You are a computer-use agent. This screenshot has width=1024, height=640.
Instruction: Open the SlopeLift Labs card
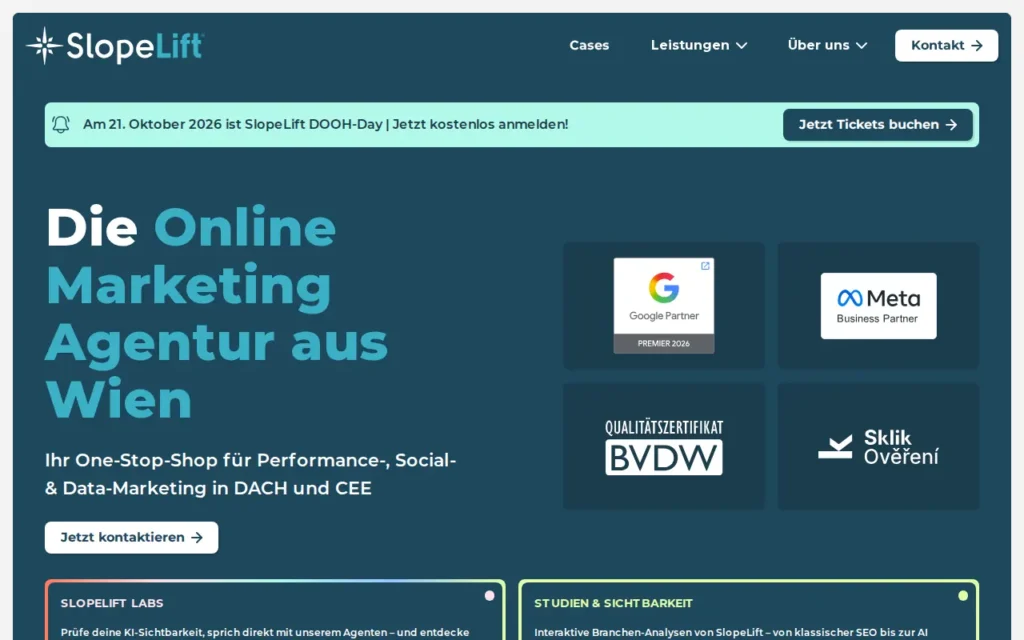[x=275, y=610]
